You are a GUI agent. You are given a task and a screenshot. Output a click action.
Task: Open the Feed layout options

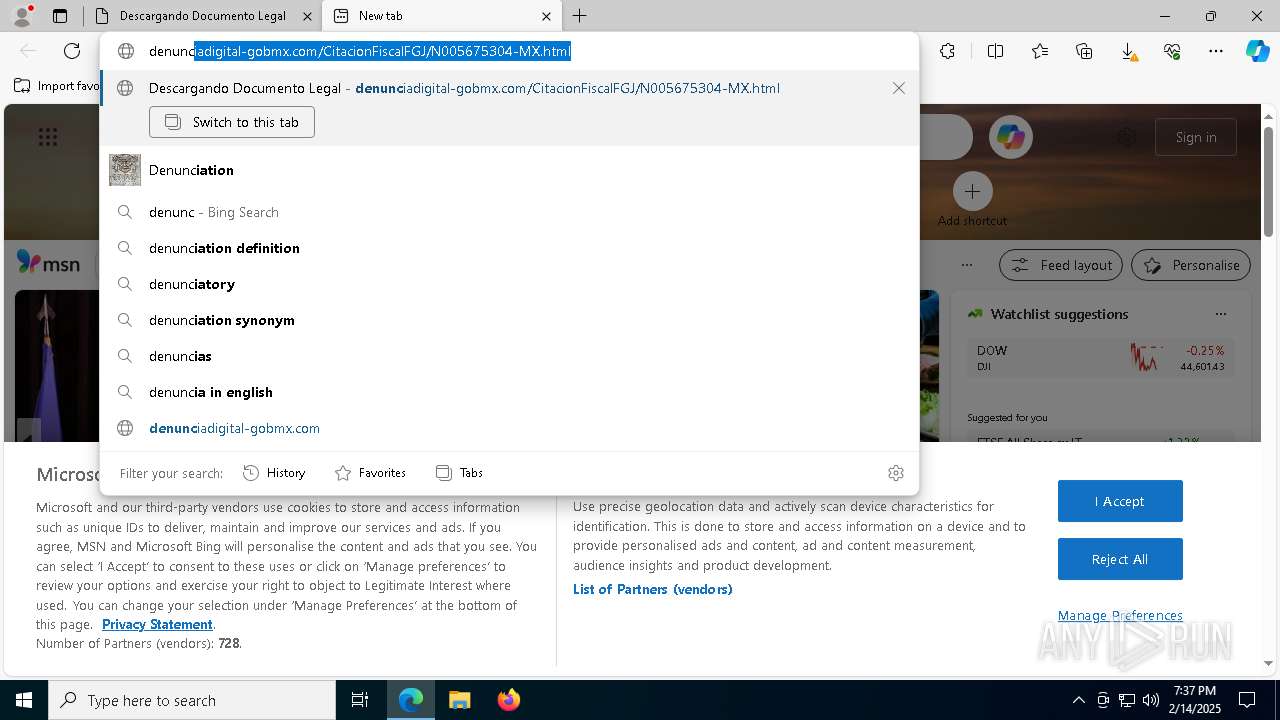point(1061,265)
